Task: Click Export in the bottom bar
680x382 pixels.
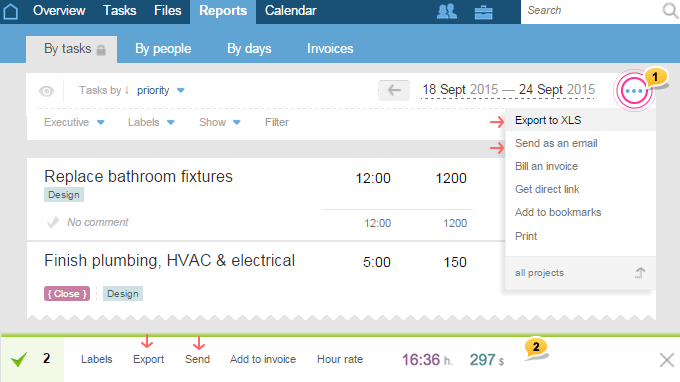Action: point(148,359)
